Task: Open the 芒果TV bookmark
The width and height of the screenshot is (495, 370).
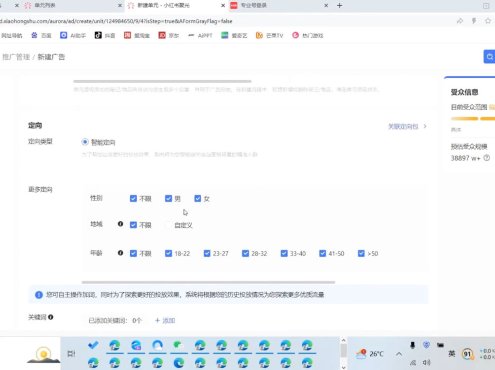Action: [269, 35]
